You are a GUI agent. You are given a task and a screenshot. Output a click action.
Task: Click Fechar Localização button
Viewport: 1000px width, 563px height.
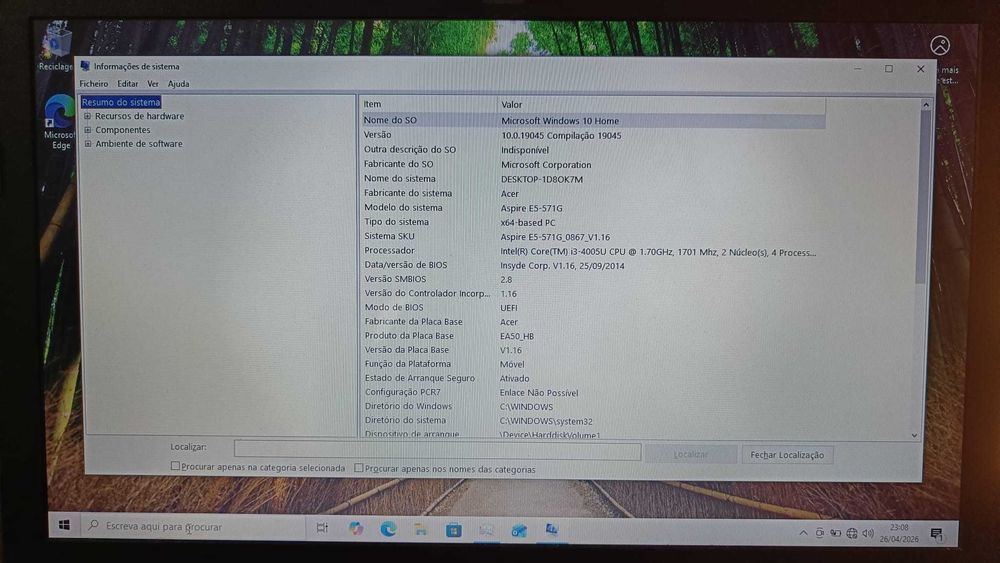[x=787, y=455]
